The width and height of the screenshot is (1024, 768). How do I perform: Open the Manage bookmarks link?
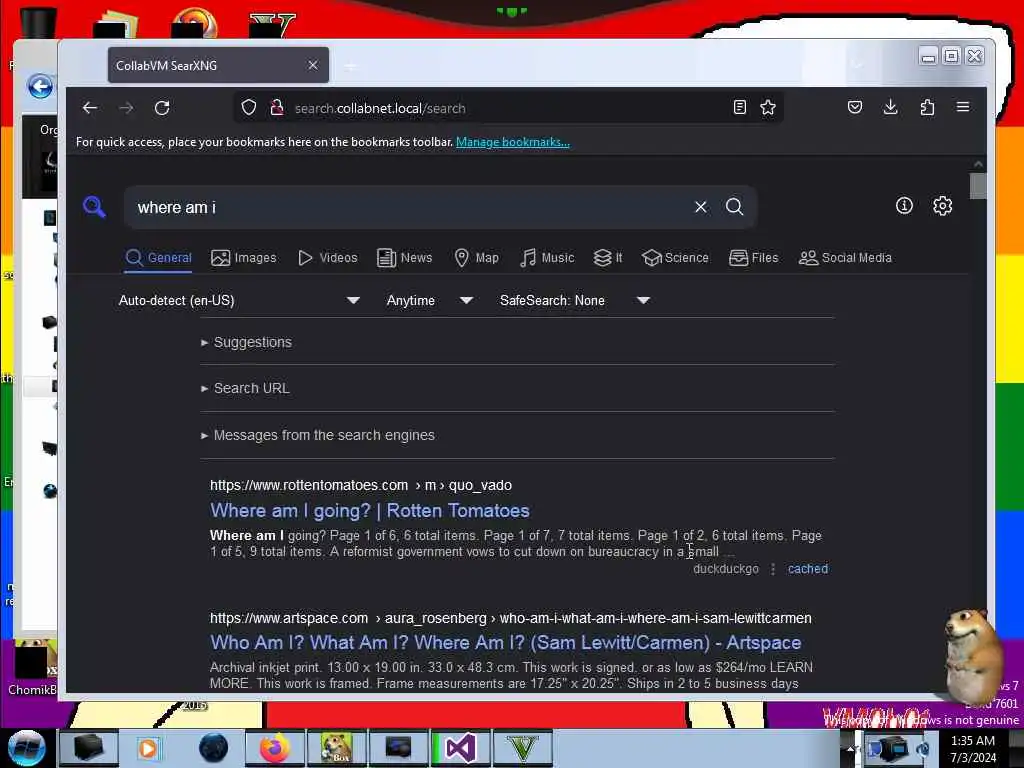pyautogui.click(x=513, y=142)
